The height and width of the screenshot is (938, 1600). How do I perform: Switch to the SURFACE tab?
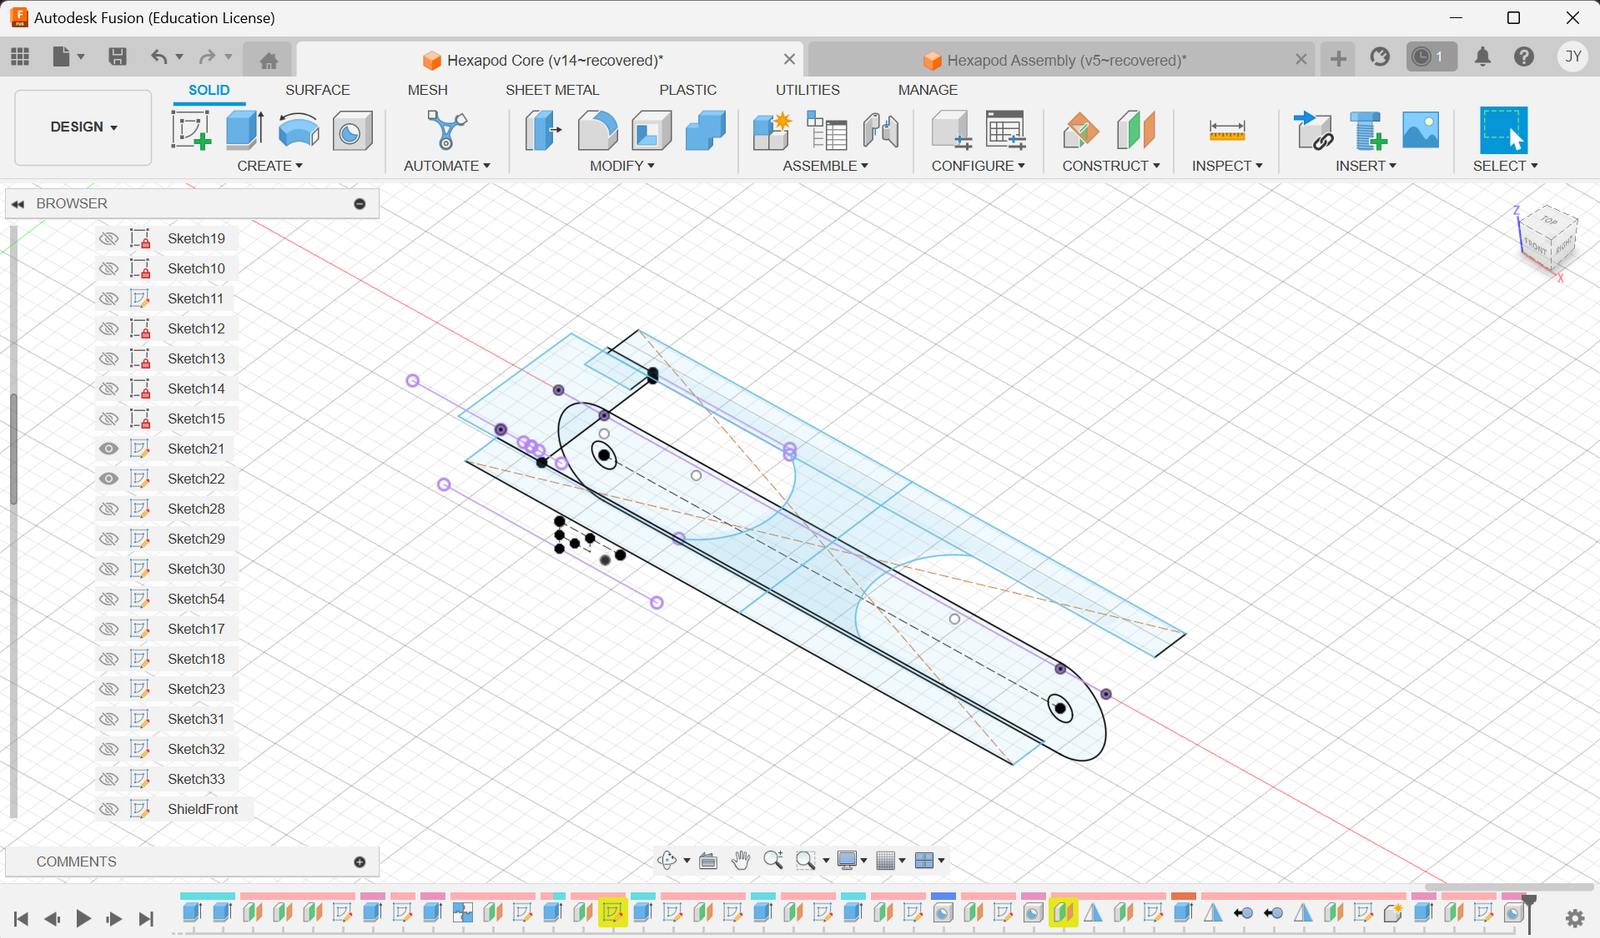pos(317,90)
